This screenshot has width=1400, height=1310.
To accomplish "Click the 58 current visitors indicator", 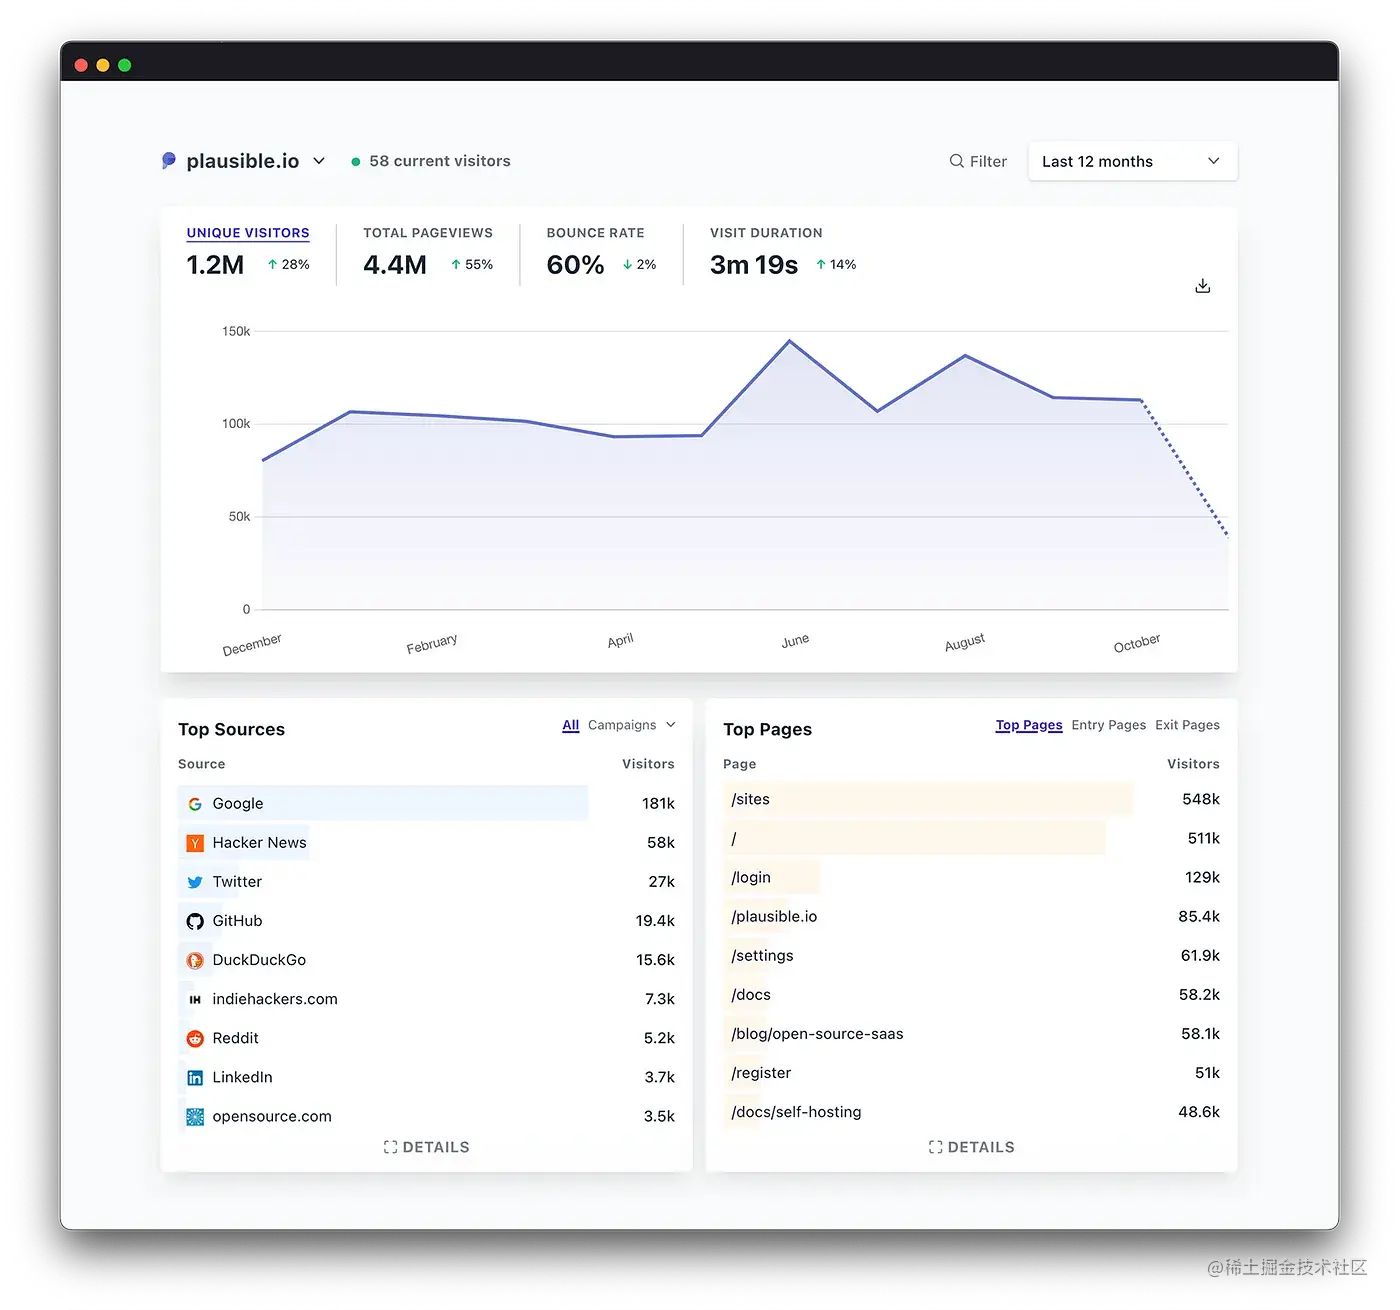I will (431, 161).
